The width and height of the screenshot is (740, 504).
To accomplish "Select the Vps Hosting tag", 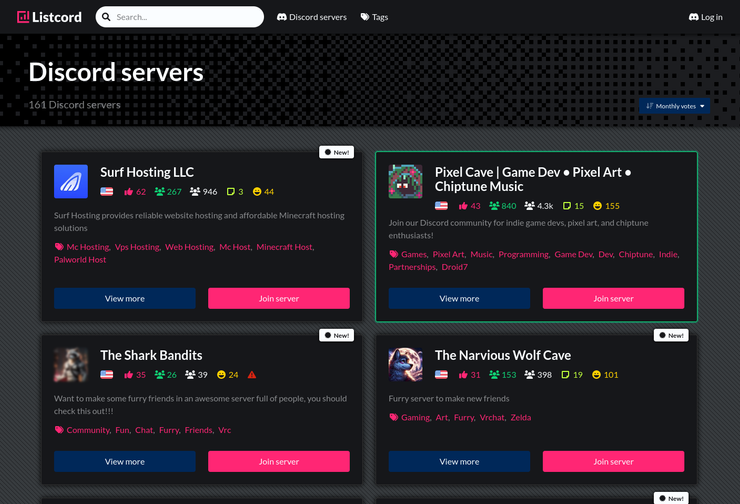I will (x=137, y=247).
